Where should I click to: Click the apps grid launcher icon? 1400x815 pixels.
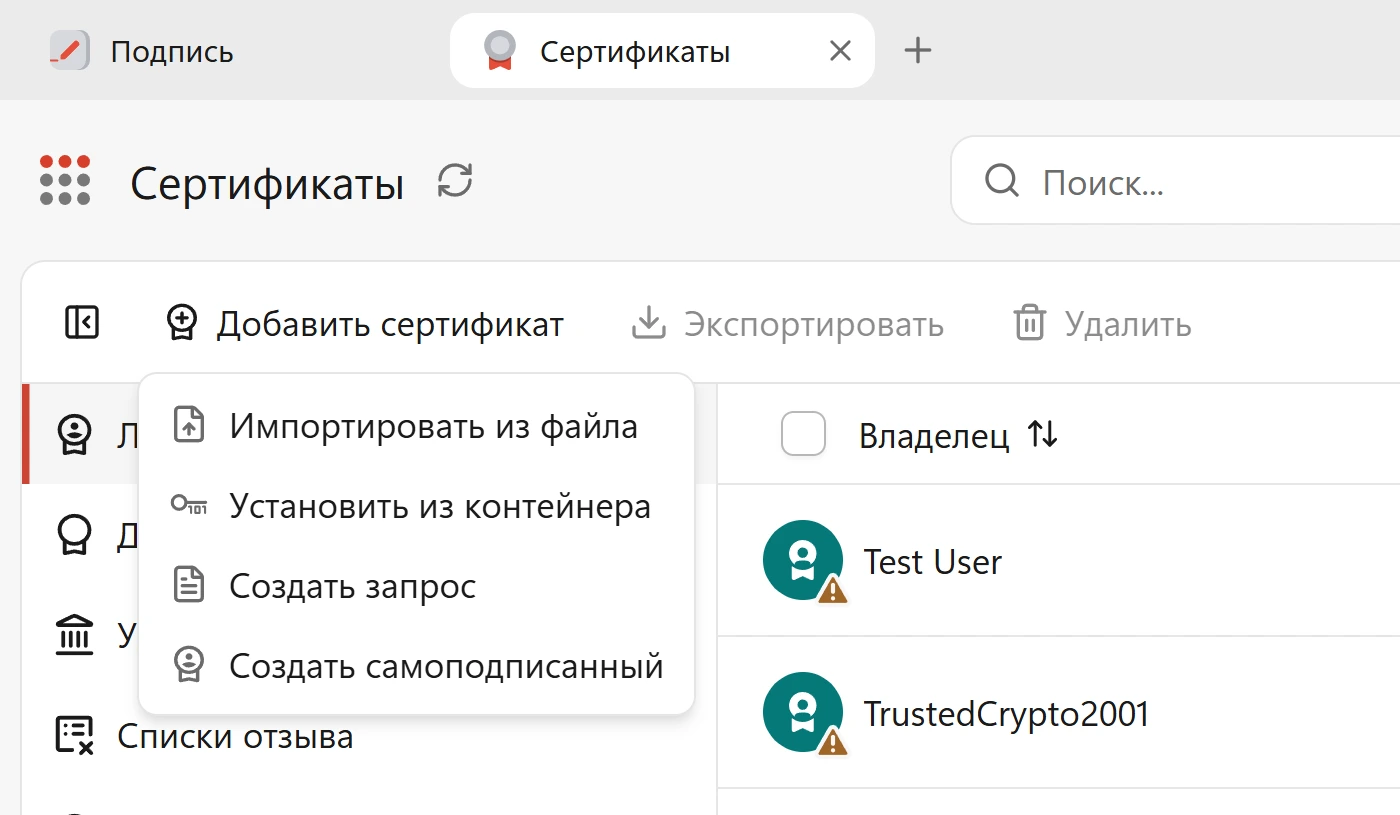[65, 180]
